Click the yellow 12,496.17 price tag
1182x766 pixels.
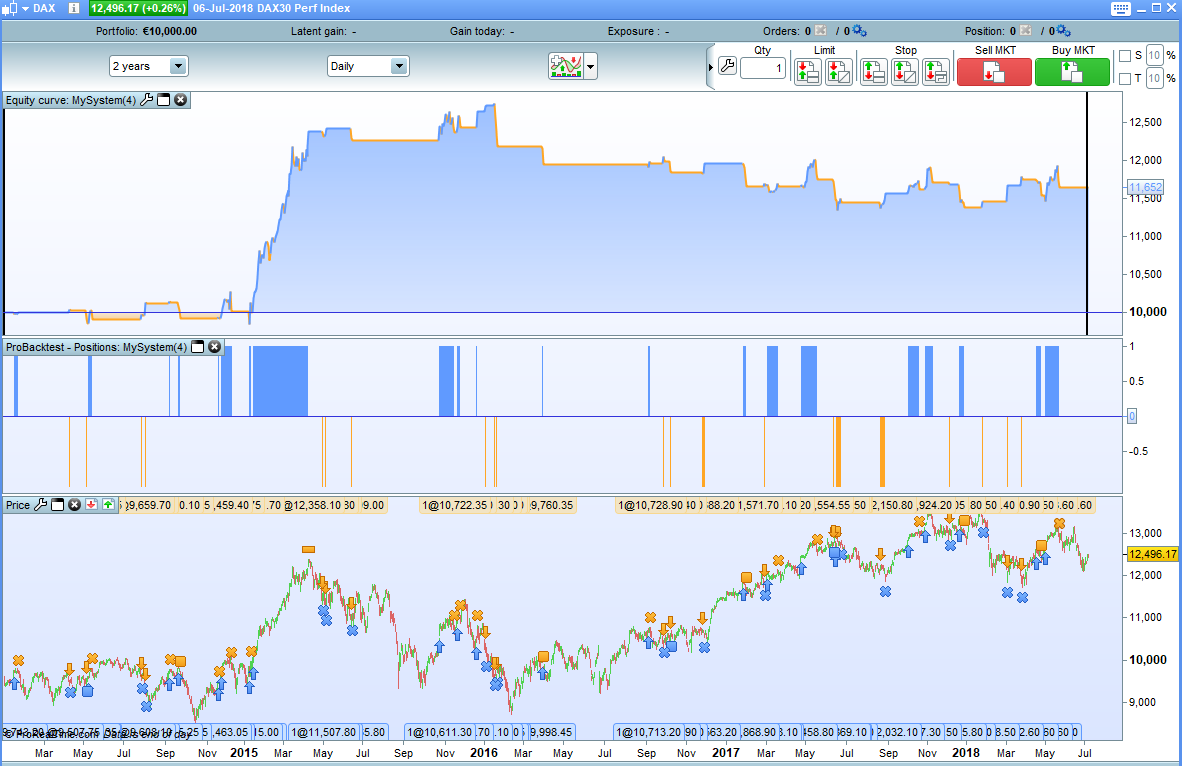(x=1153, y=554)
